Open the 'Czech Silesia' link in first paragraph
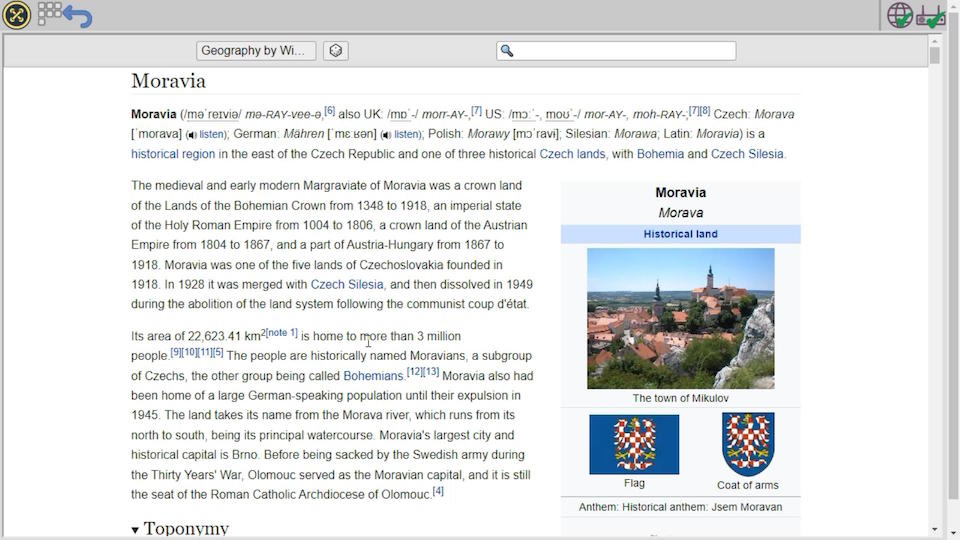The height and width of the screenshot is (540, 960). pos(747,154)
